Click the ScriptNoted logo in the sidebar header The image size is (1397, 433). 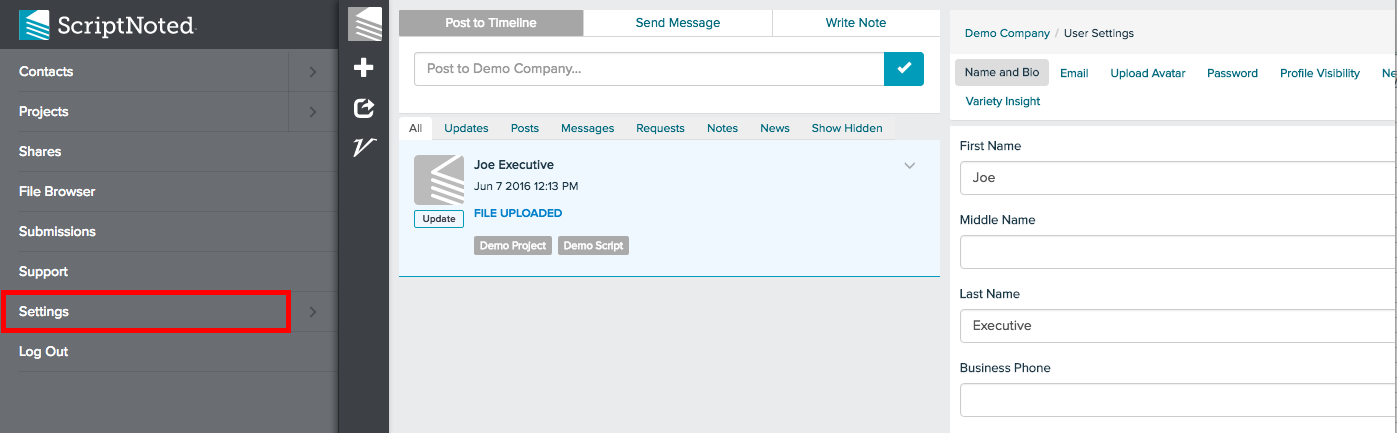coord(107,25)
